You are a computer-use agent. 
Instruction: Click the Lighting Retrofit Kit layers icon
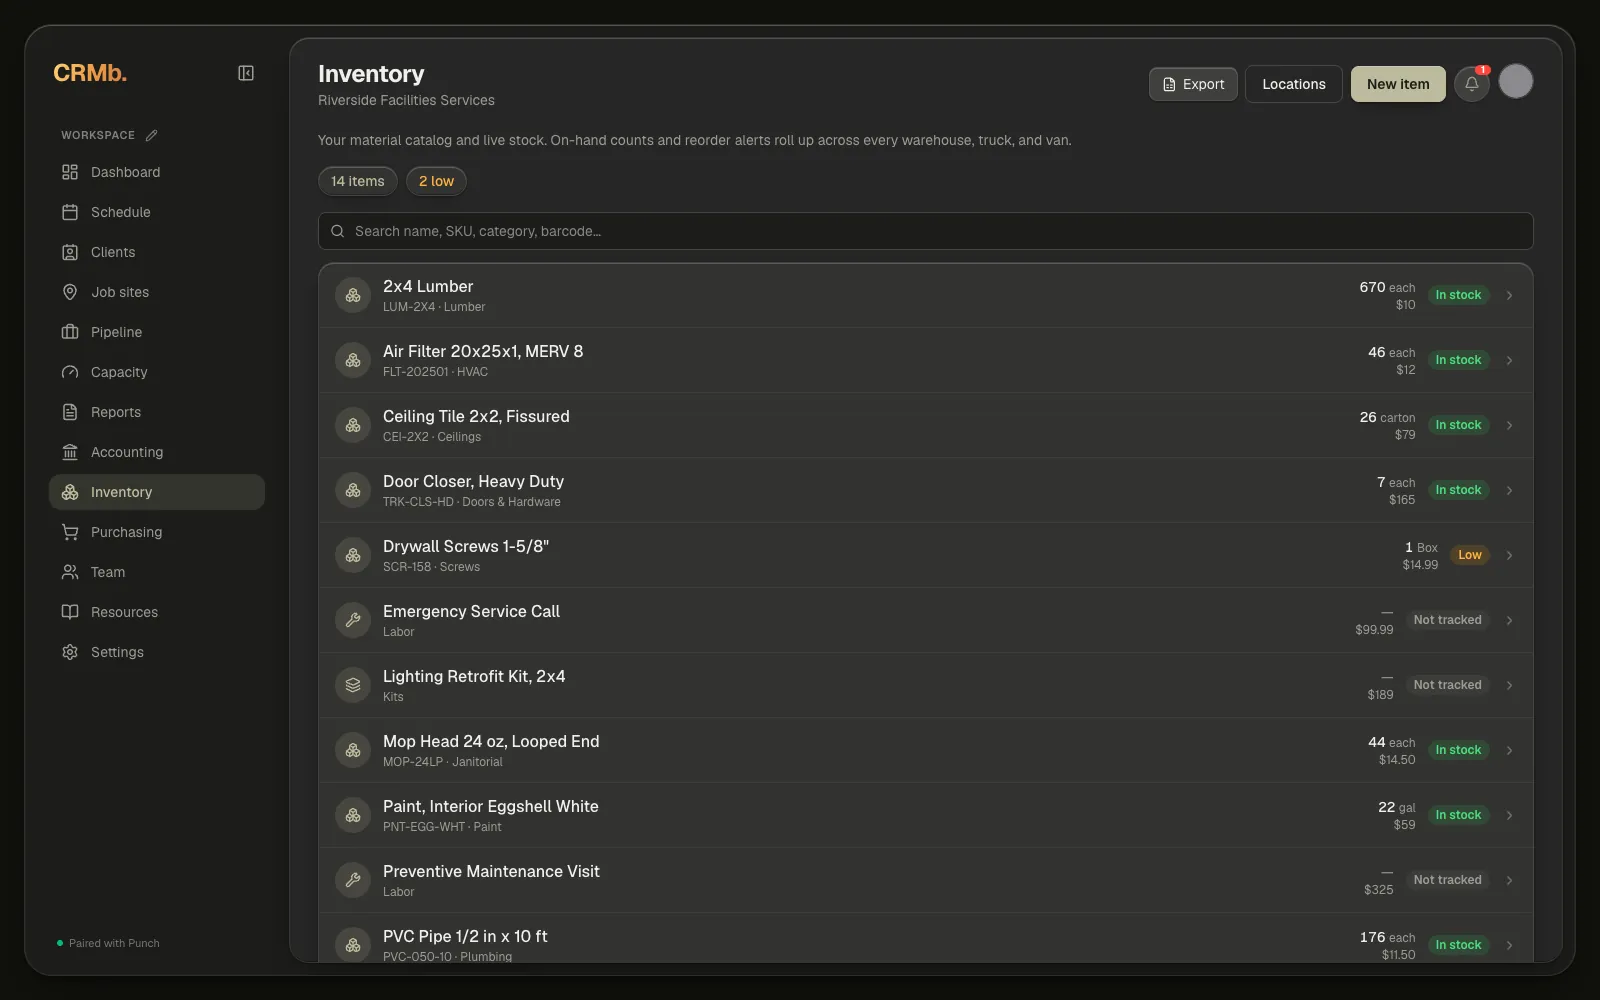pyautogui.click(x=353, y=685)
